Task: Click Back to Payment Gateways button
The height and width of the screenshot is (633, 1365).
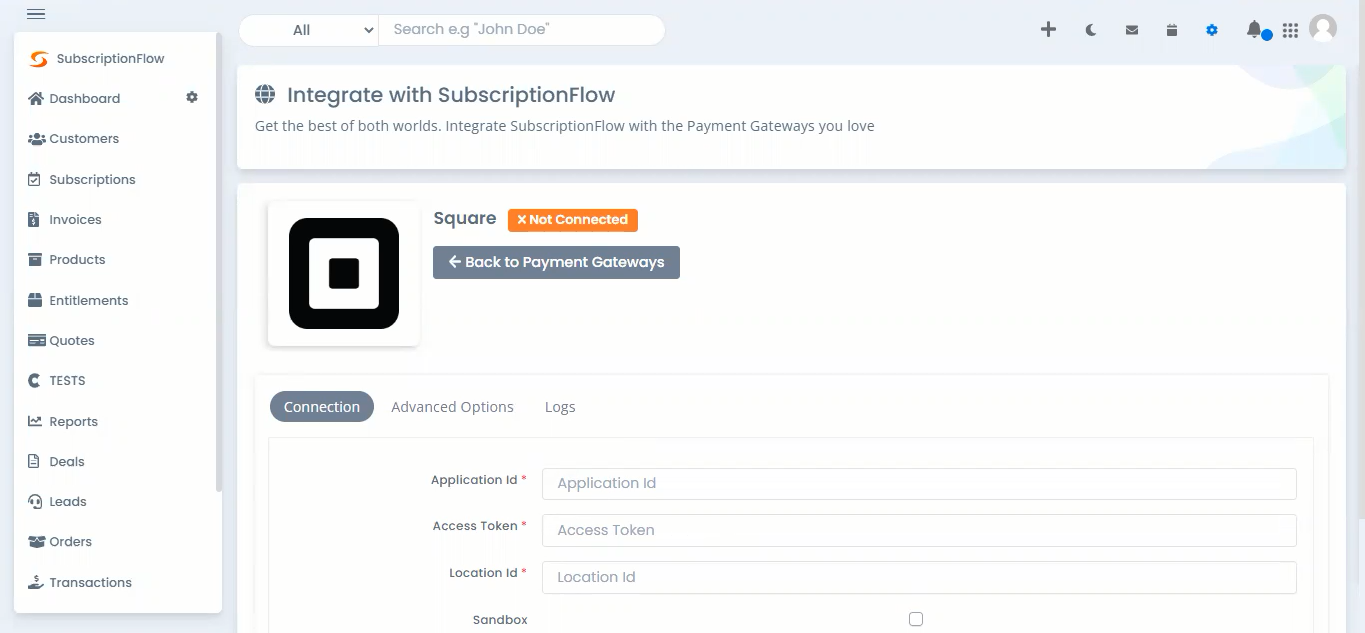Action: click(556, 262)
